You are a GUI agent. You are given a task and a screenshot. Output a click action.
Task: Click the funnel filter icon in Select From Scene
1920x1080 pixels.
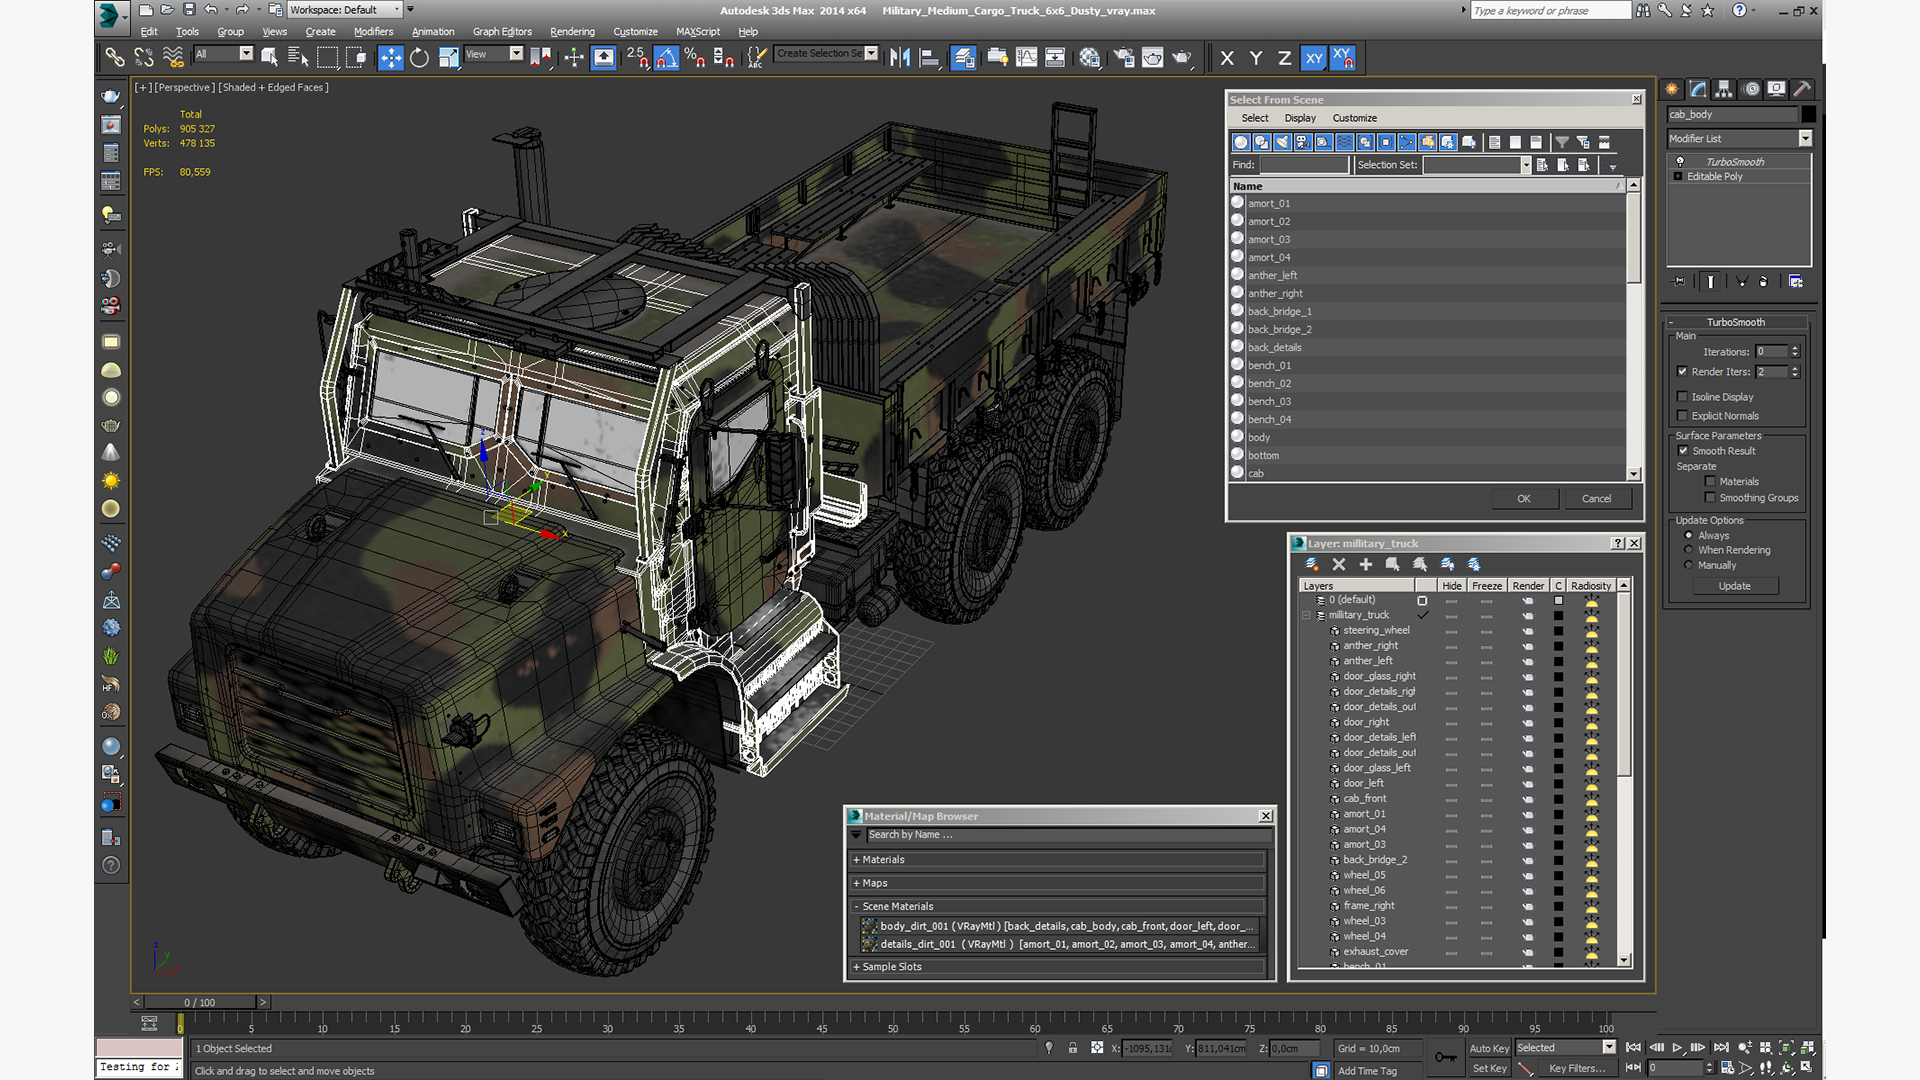(1562, 142)
